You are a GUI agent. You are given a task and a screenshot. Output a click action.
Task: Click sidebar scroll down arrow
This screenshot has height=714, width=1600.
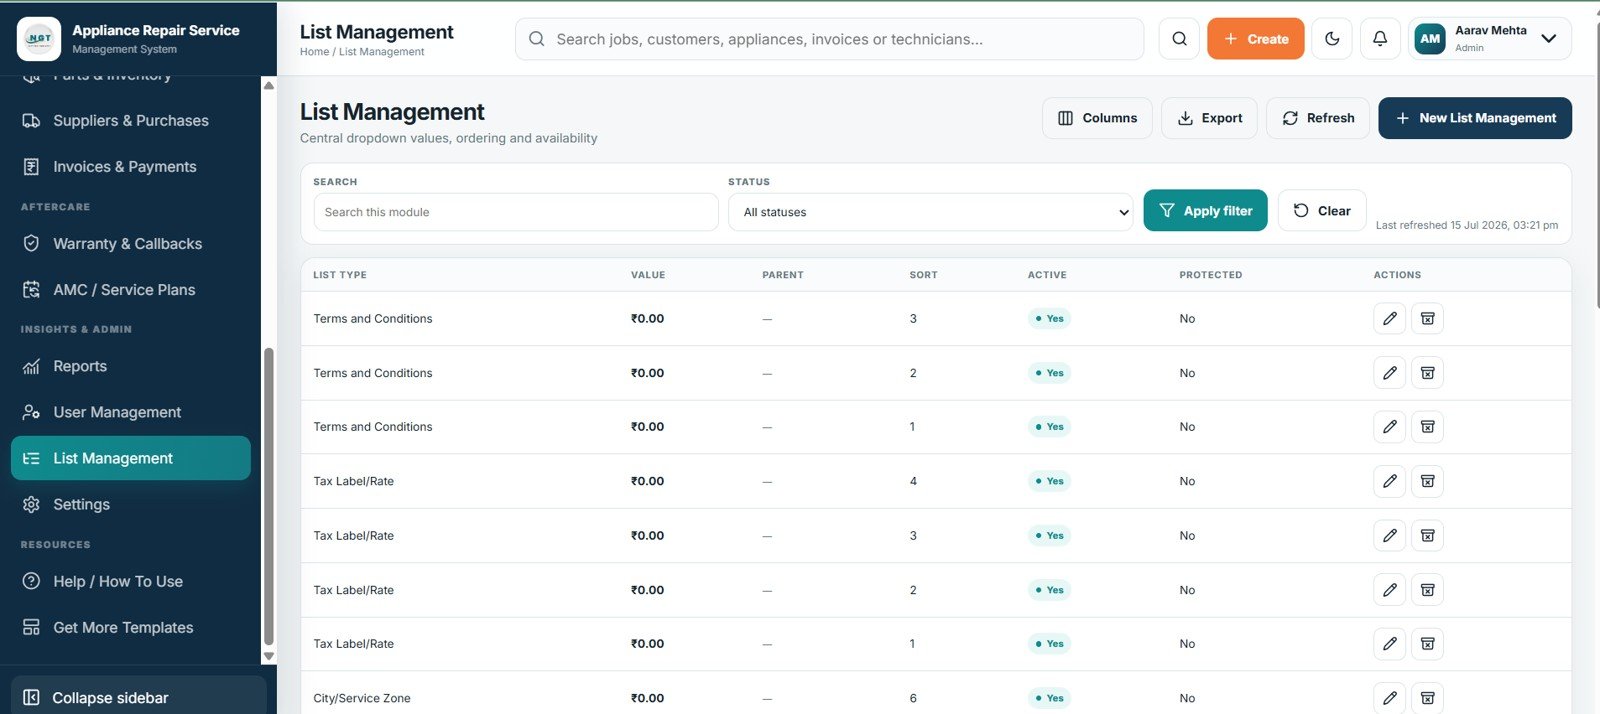(x=268, y=656)
